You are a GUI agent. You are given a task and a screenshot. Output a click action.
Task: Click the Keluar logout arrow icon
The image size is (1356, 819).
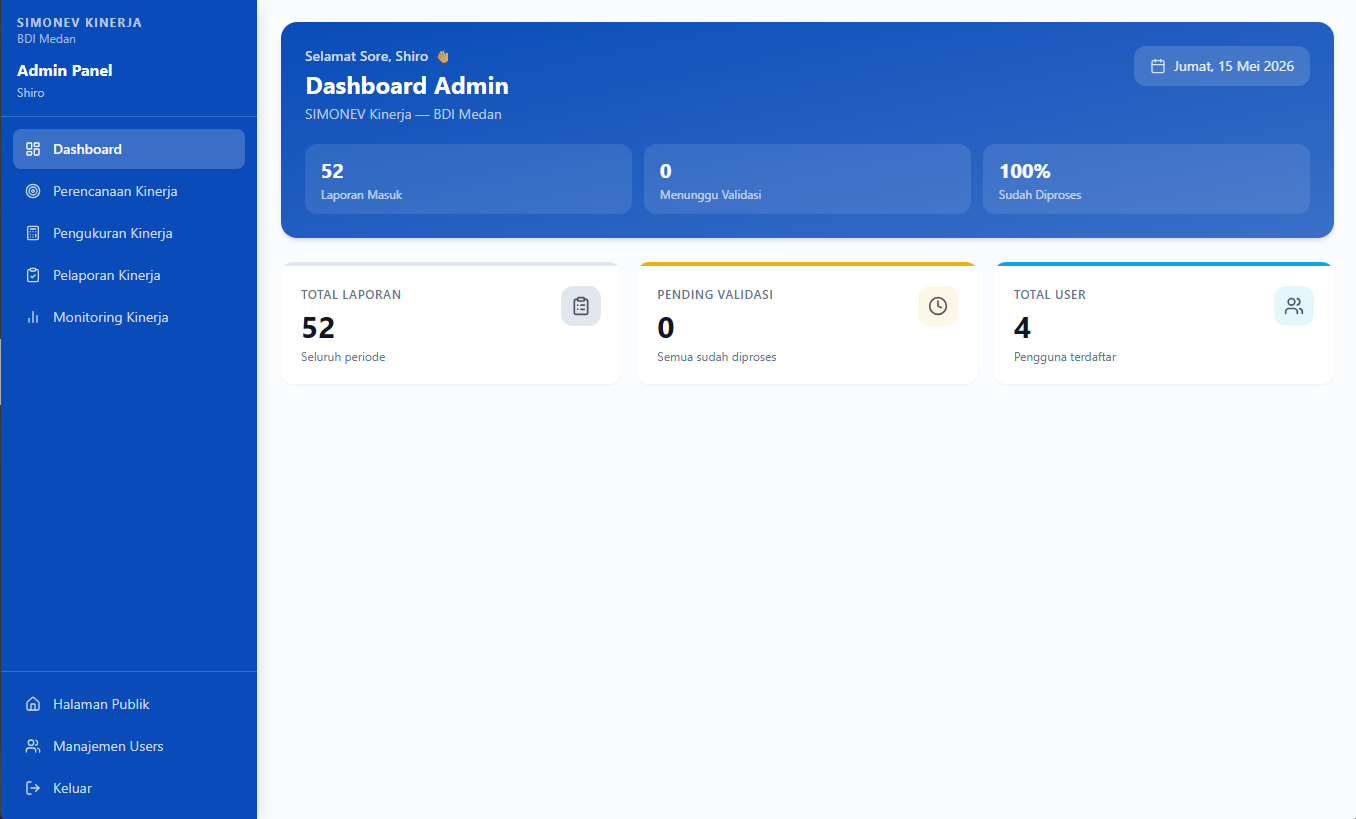(33, 788)
